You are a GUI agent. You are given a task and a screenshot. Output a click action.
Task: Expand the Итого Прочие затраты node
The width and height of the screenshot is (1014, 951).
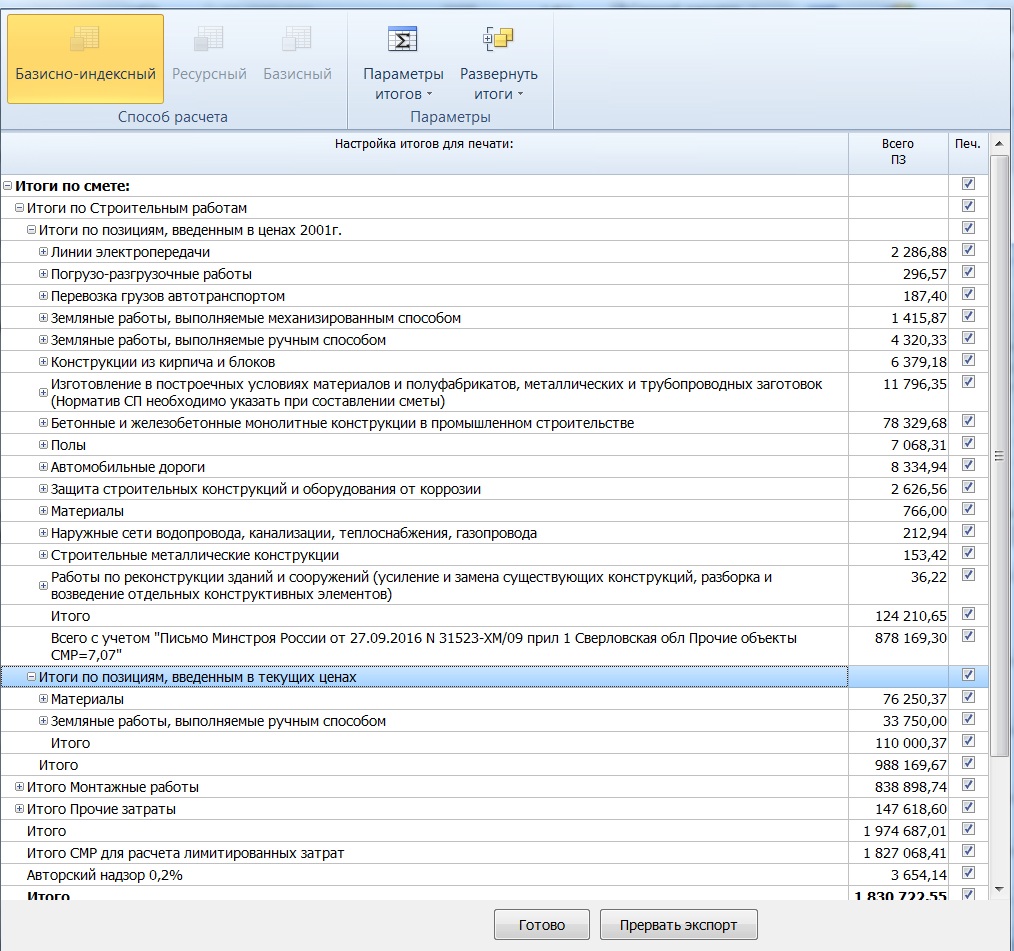click(x=20, y=809)
